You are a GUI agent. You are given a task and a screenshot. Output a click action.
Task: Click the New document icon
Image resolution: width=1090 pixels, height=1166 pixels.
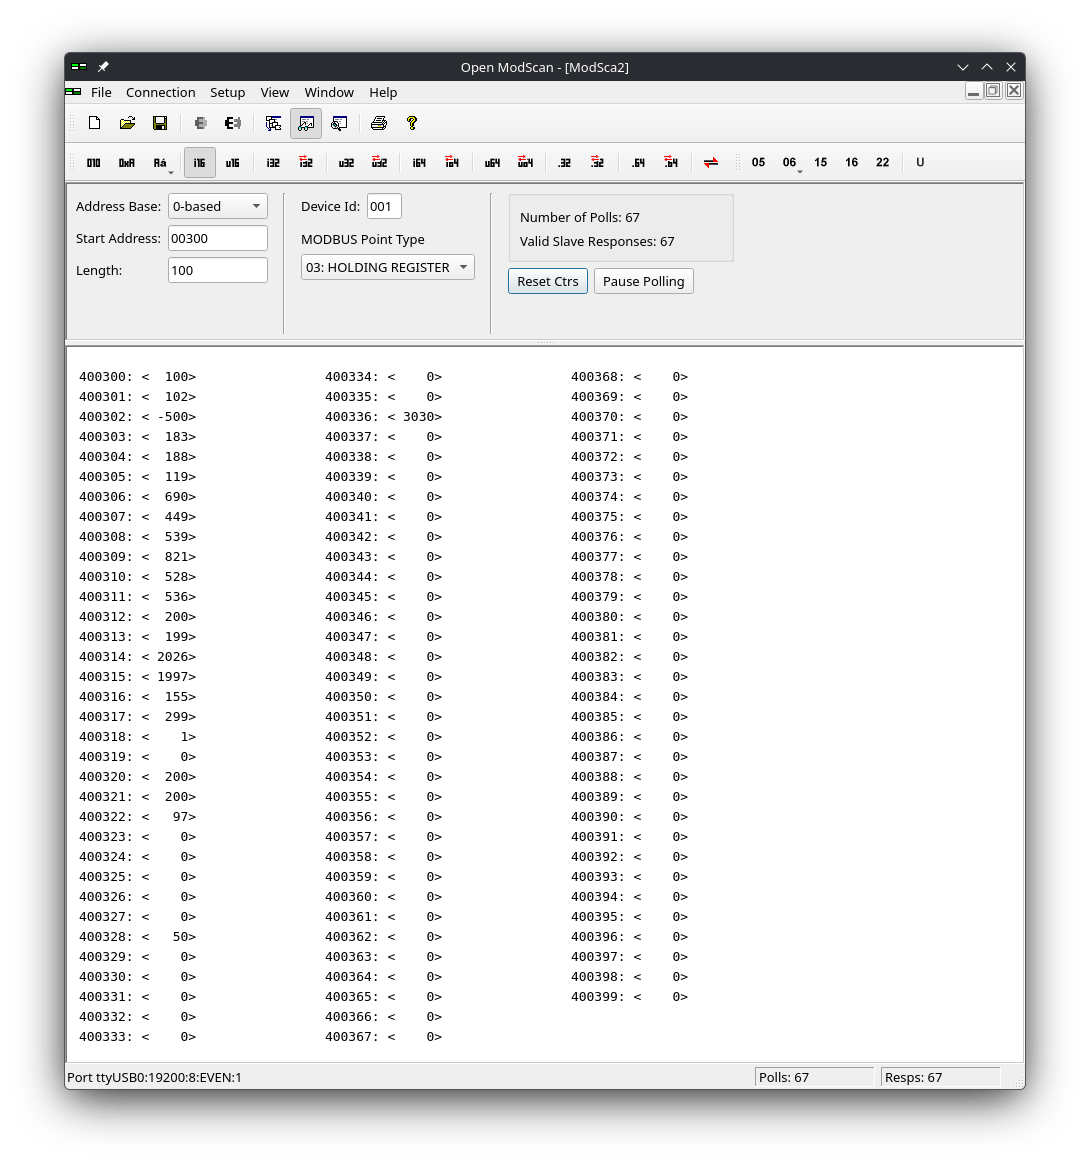[x=94, y=123]
